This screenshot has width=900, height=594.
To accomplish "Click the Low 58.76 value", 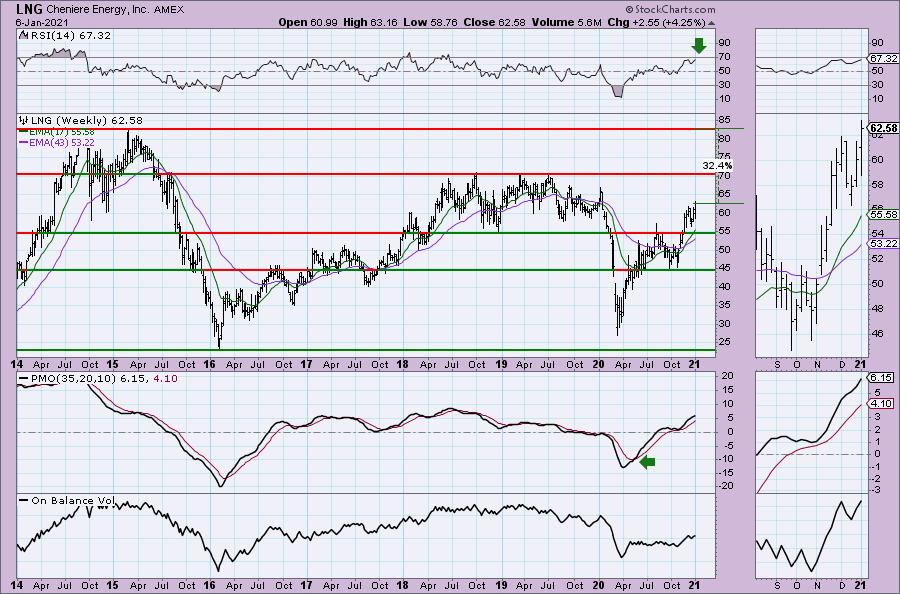I will pyautogui.click(x=430, y=22).
